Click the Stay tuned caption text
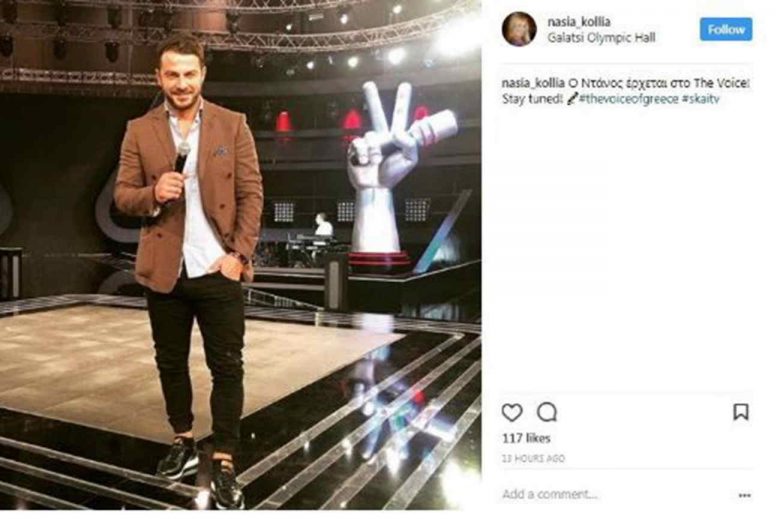The width and height of the screenshot is (780, 519). (532, 99)
